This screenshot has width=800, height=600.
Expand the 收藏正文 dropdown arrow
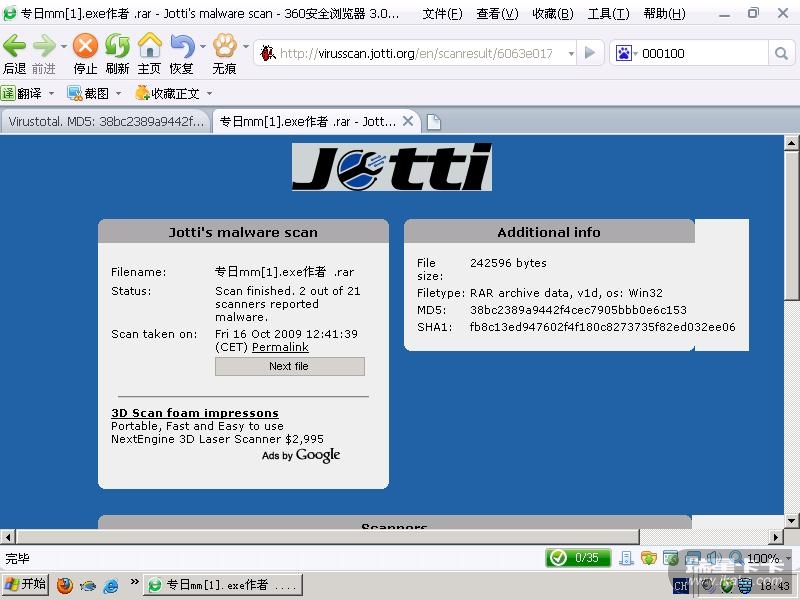(x=209, y=93)
